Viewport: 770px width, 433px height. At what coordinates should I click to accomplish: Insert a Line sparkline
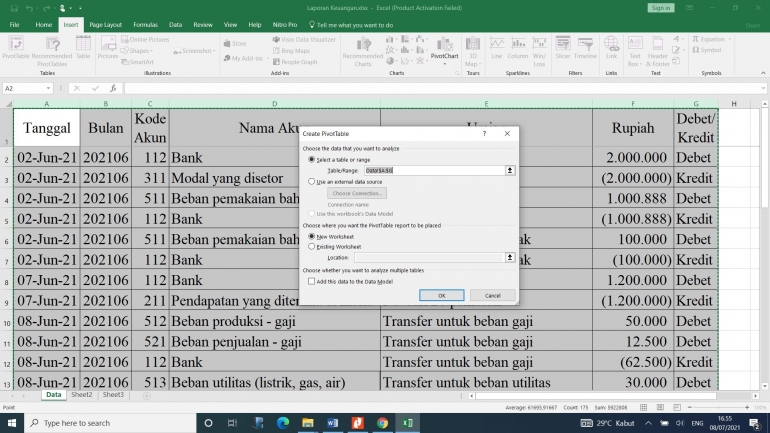pyautogui.click(x=496, y=48)
